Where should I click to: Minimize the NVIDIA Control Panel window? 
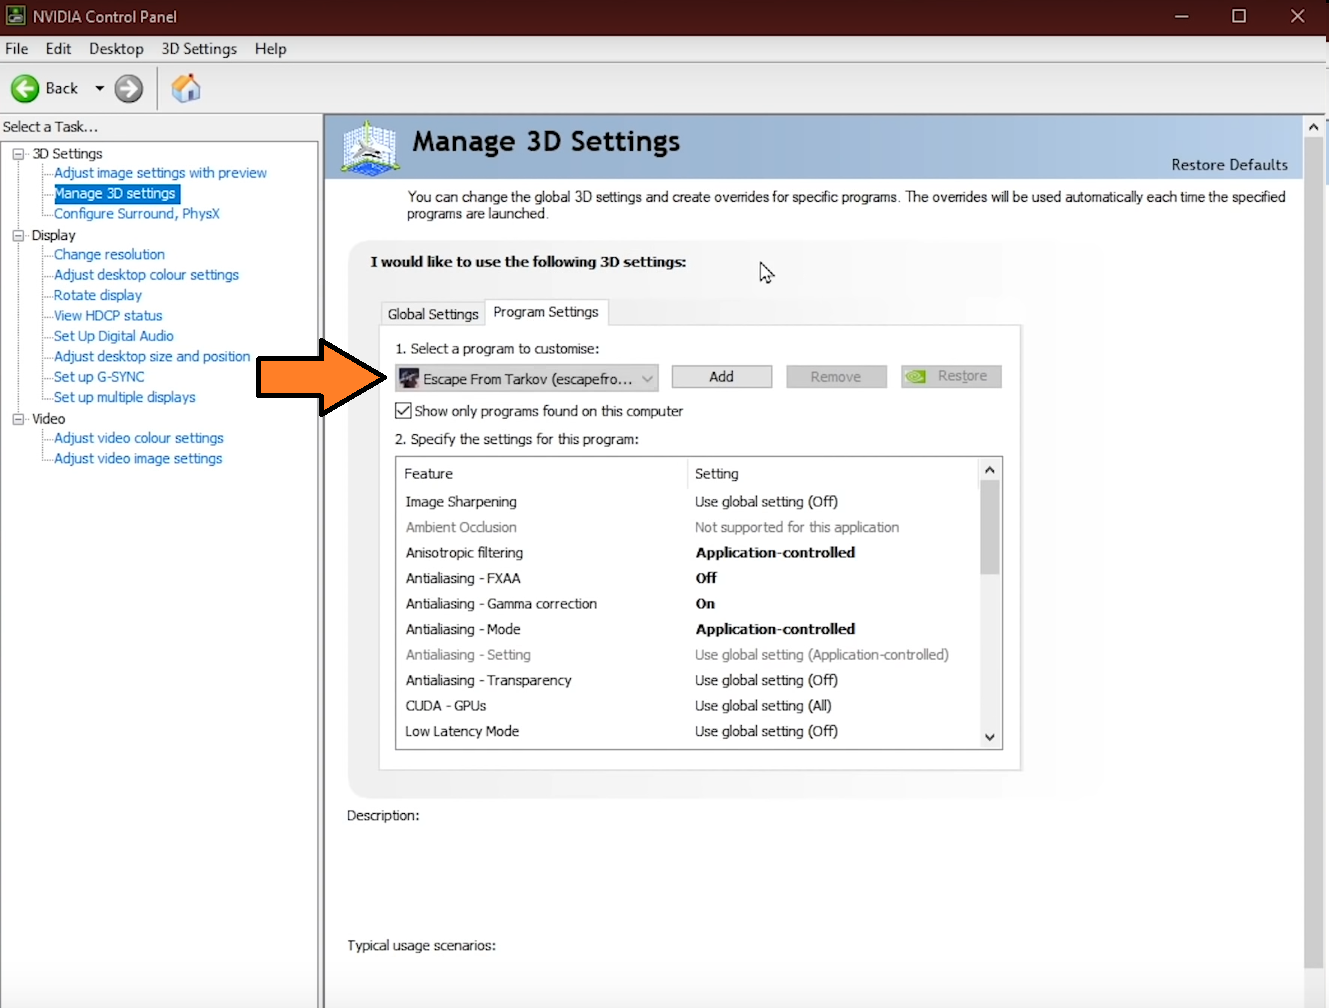click(x=1181, y=16)
